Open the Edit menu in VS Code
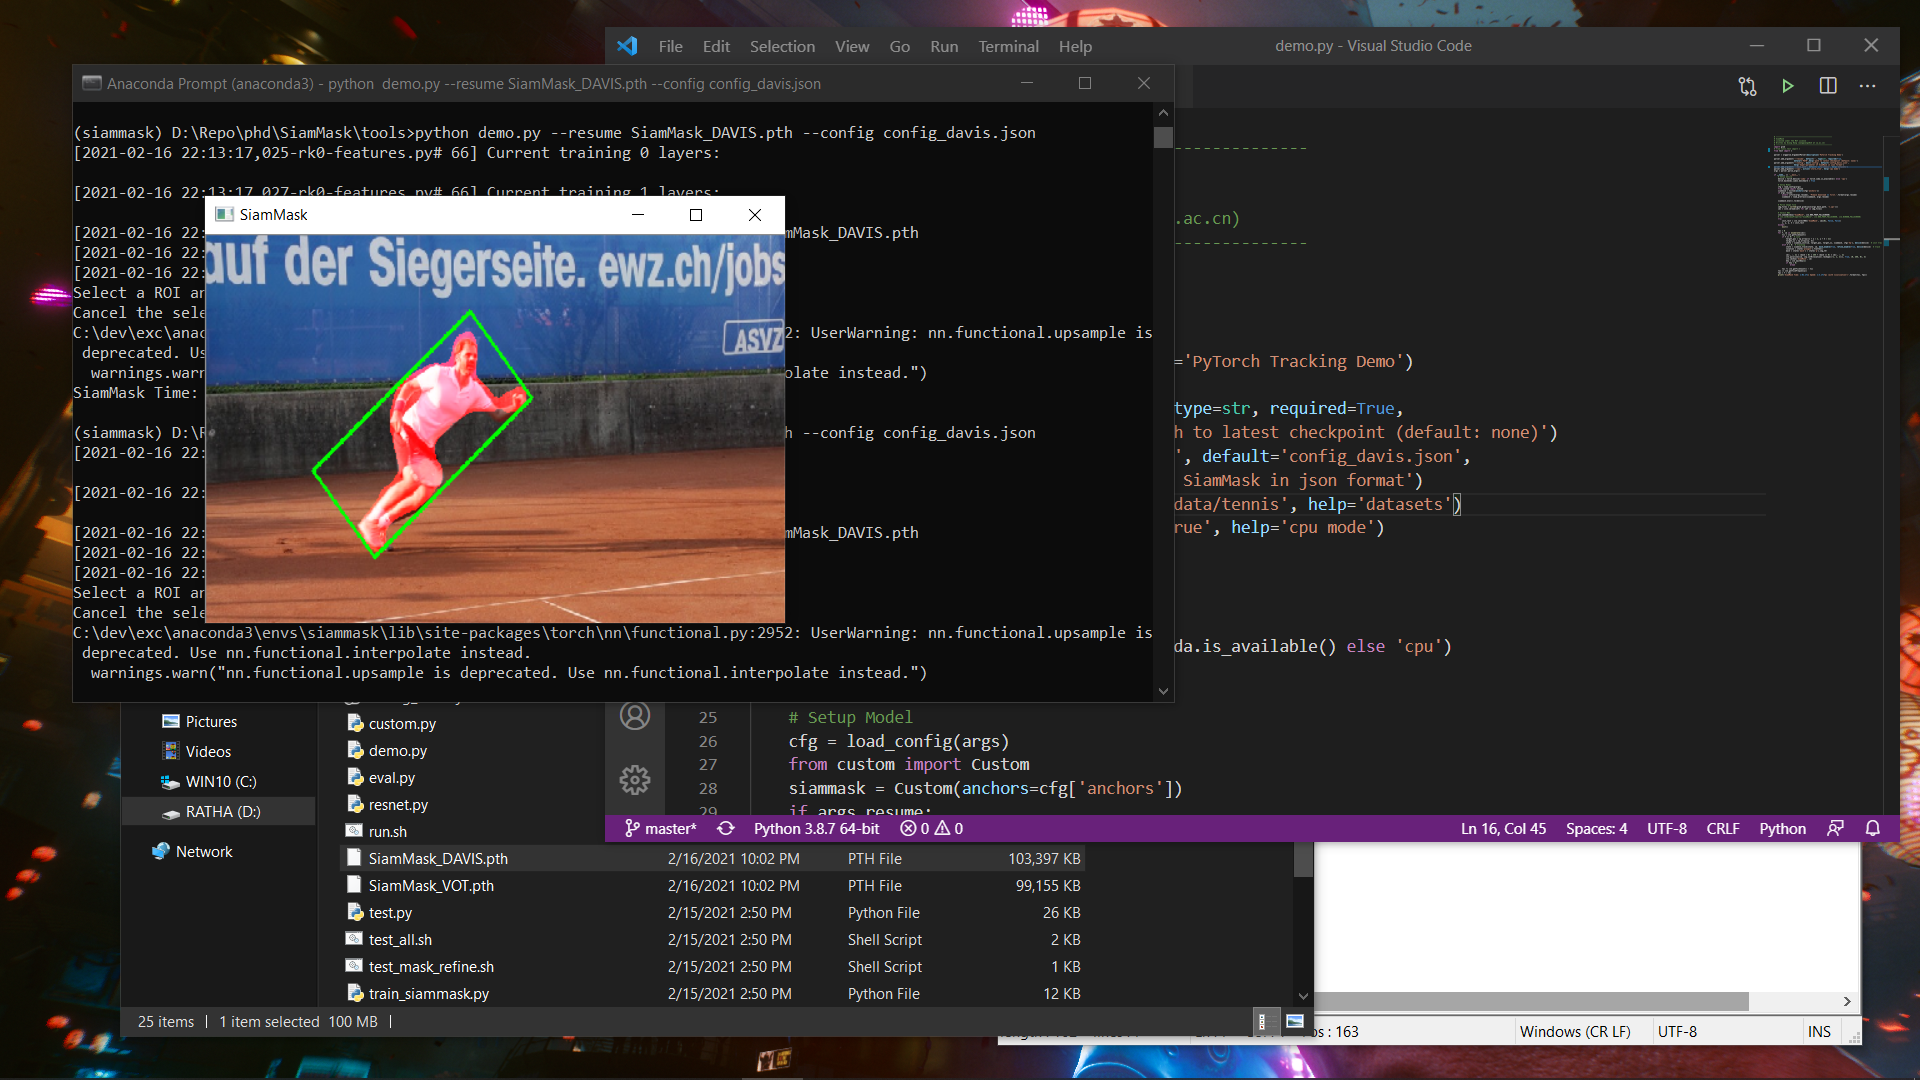The image size is (1920, 1080). pyautogui.click(x=716, y=46)
